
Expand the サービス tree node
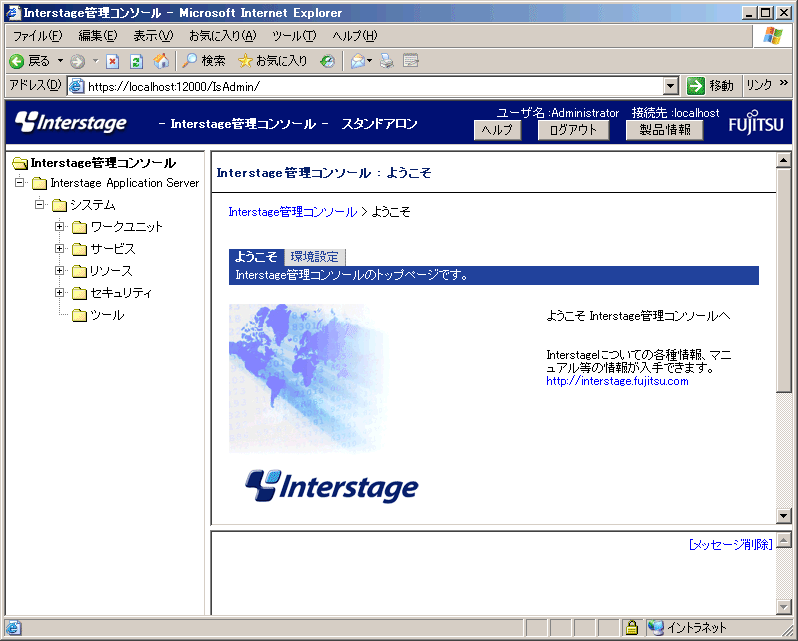pyautogui.click(x=60, y=248)
